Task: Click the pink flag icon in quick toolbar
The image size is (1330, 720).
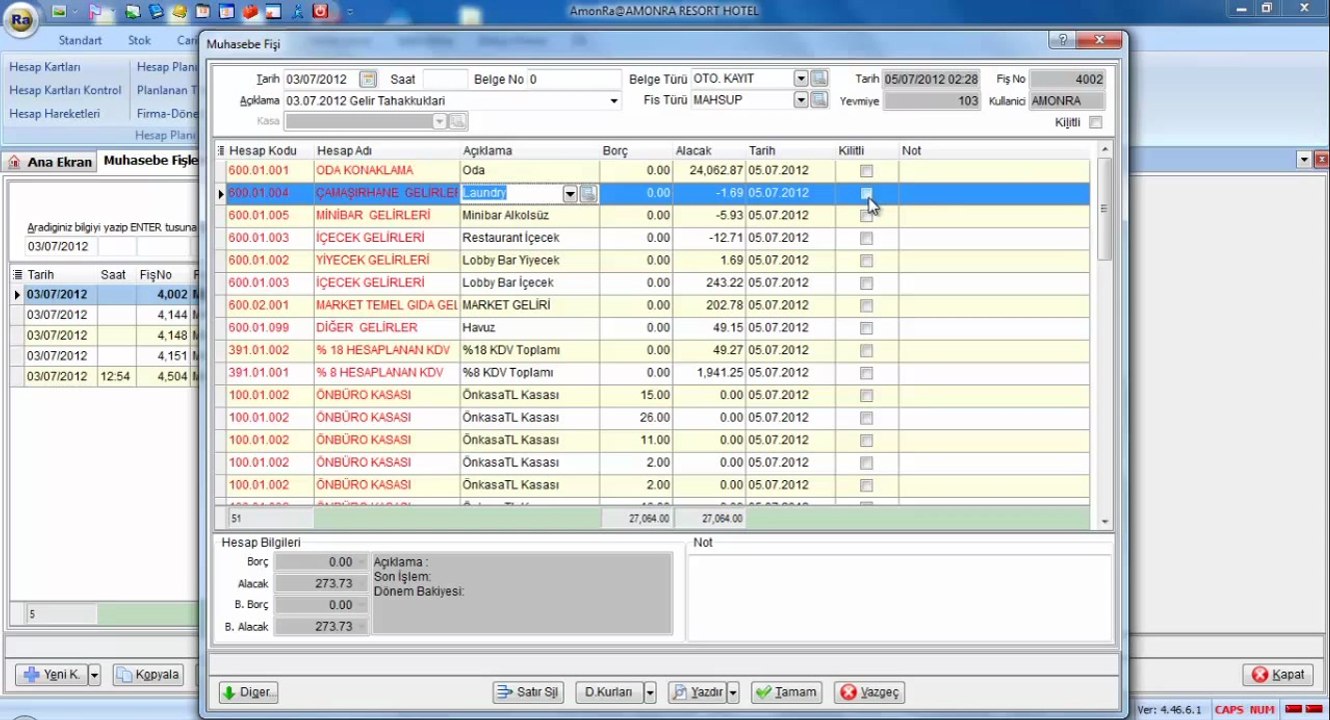Action: click(x=94, y=12)
